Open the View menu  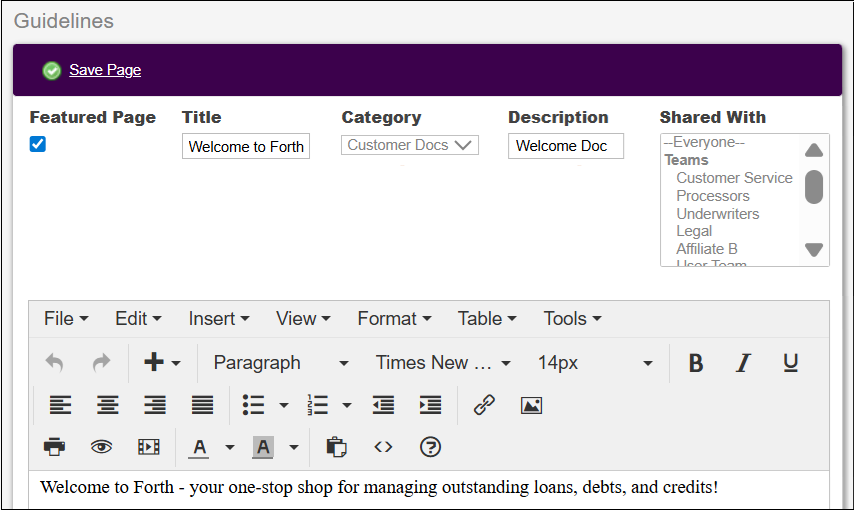click(x=303, y=319)
